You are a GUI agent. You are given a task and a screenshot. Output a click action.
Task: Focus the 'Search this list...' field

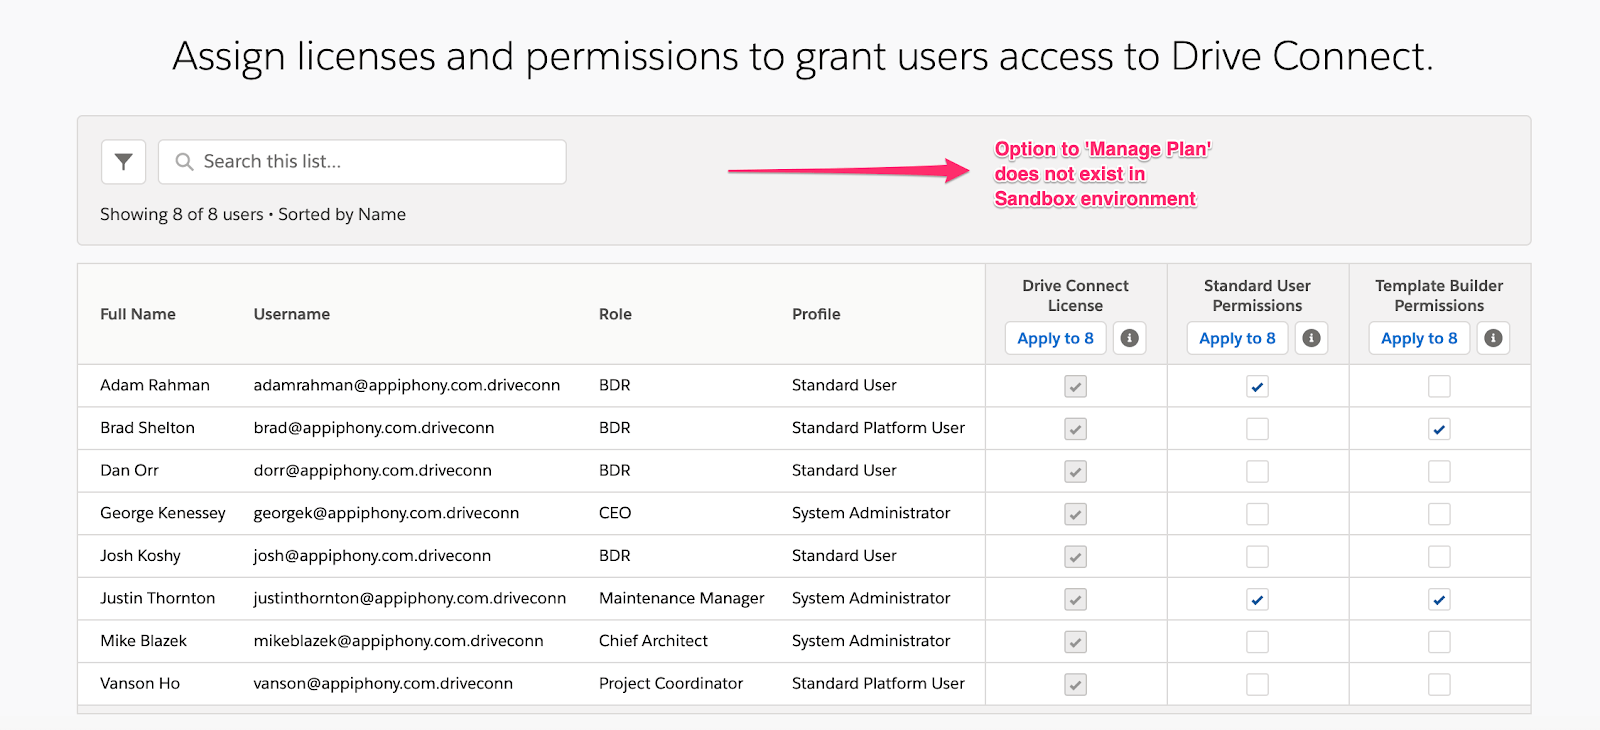(362, 162)
